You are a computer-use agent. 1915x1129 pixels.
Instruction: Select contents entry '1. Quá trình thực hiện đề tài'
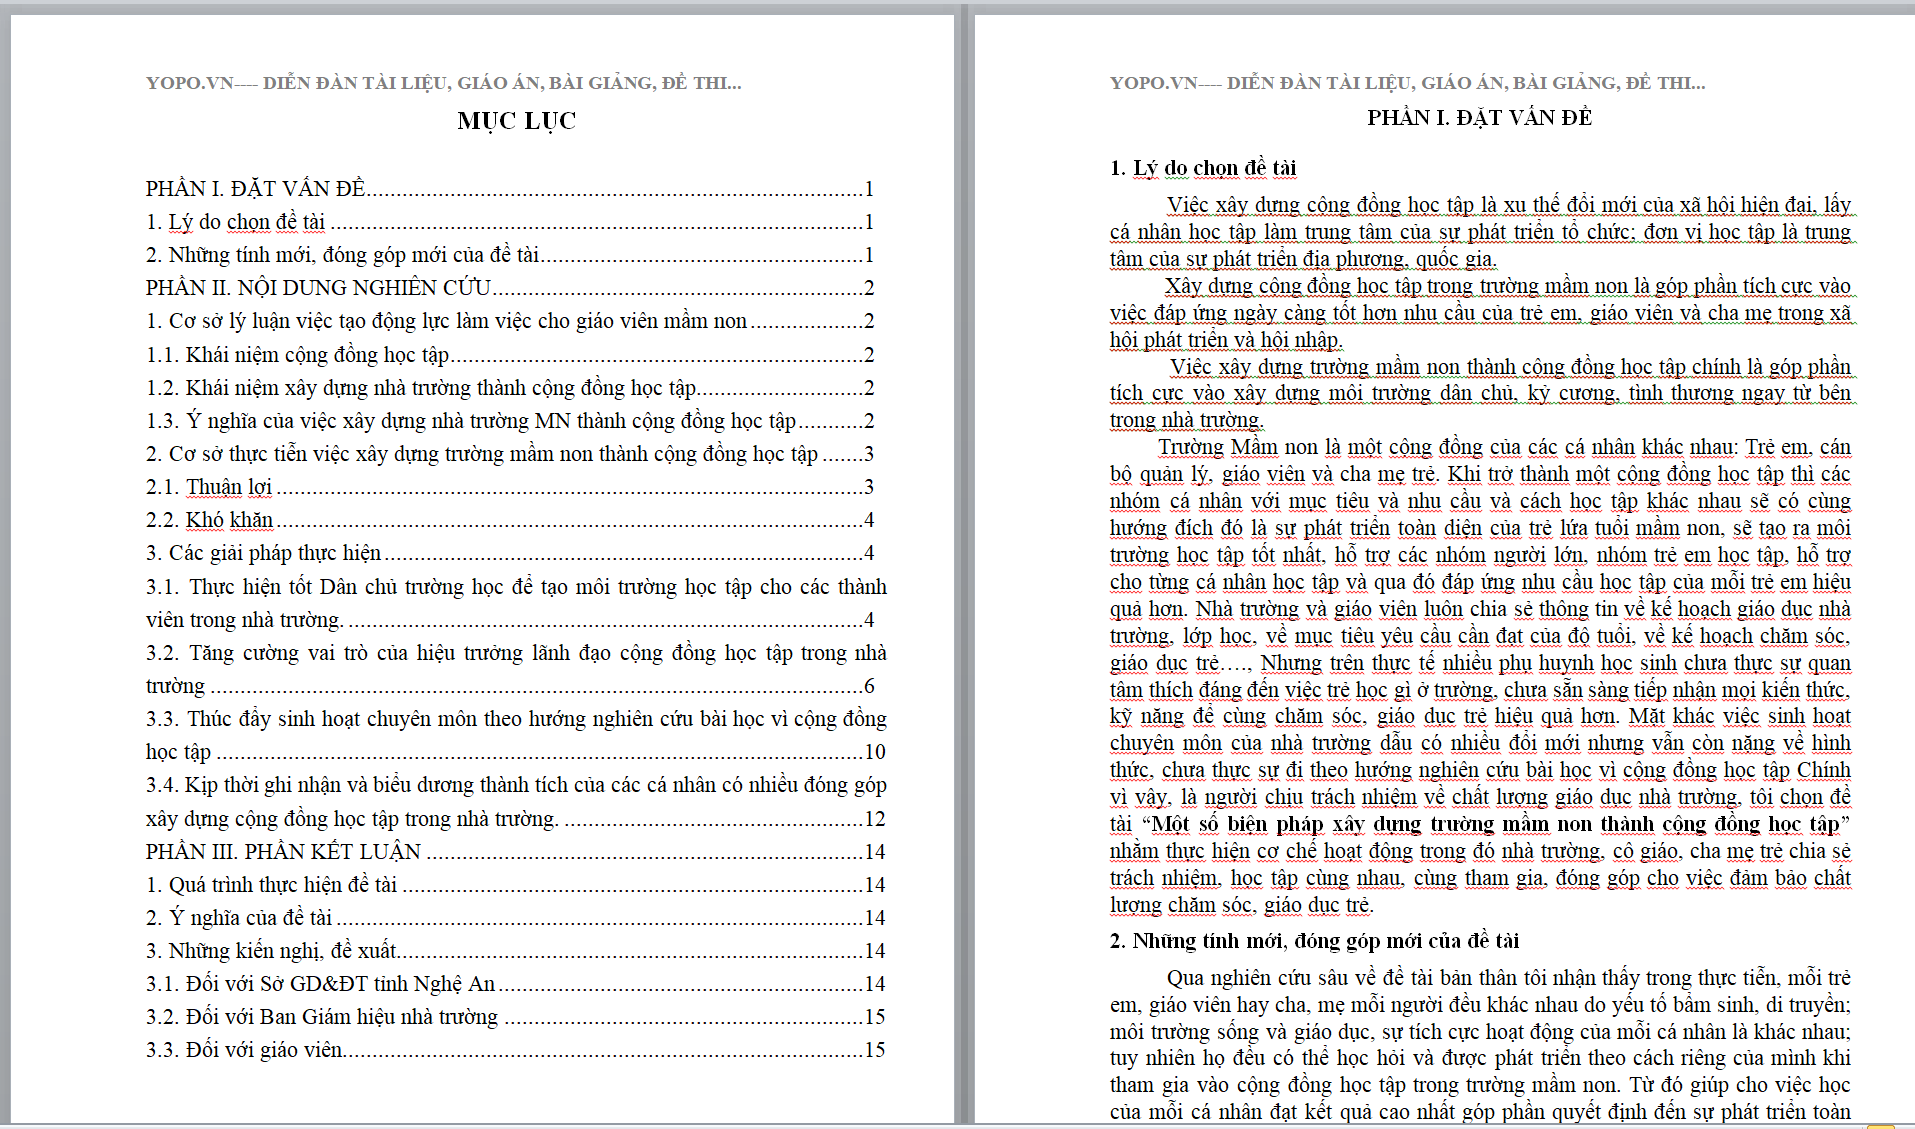[x=516, y=885]
